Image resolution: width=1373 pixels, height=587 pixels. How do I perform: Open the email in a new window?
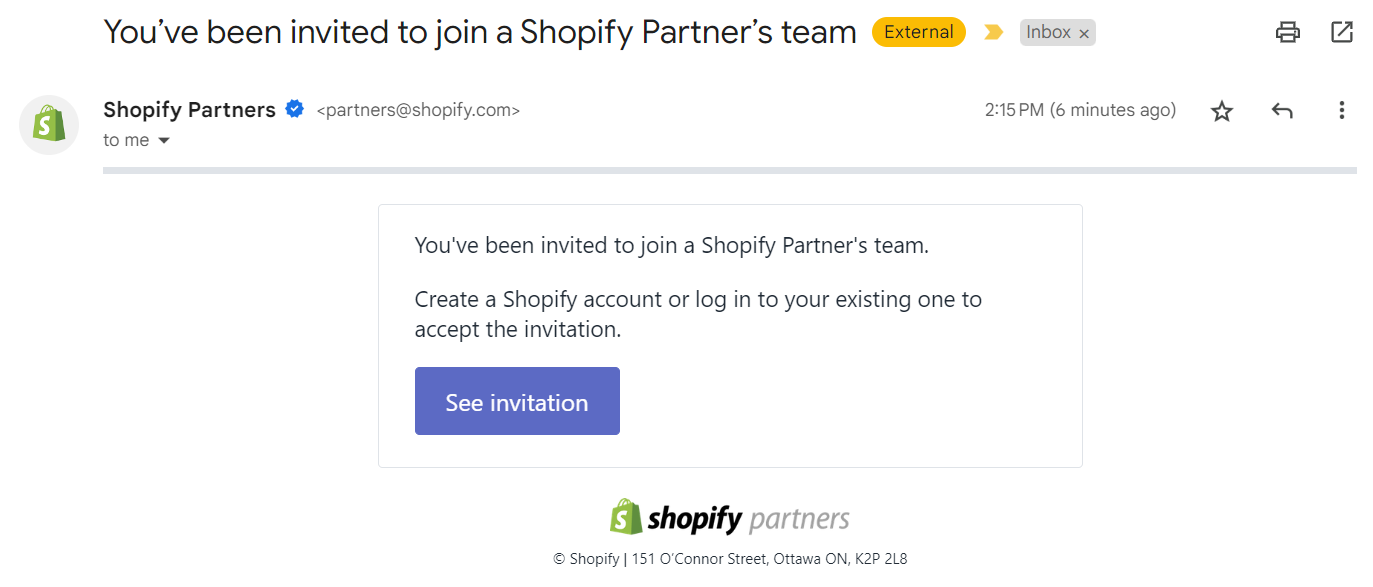pos(1342,32)
